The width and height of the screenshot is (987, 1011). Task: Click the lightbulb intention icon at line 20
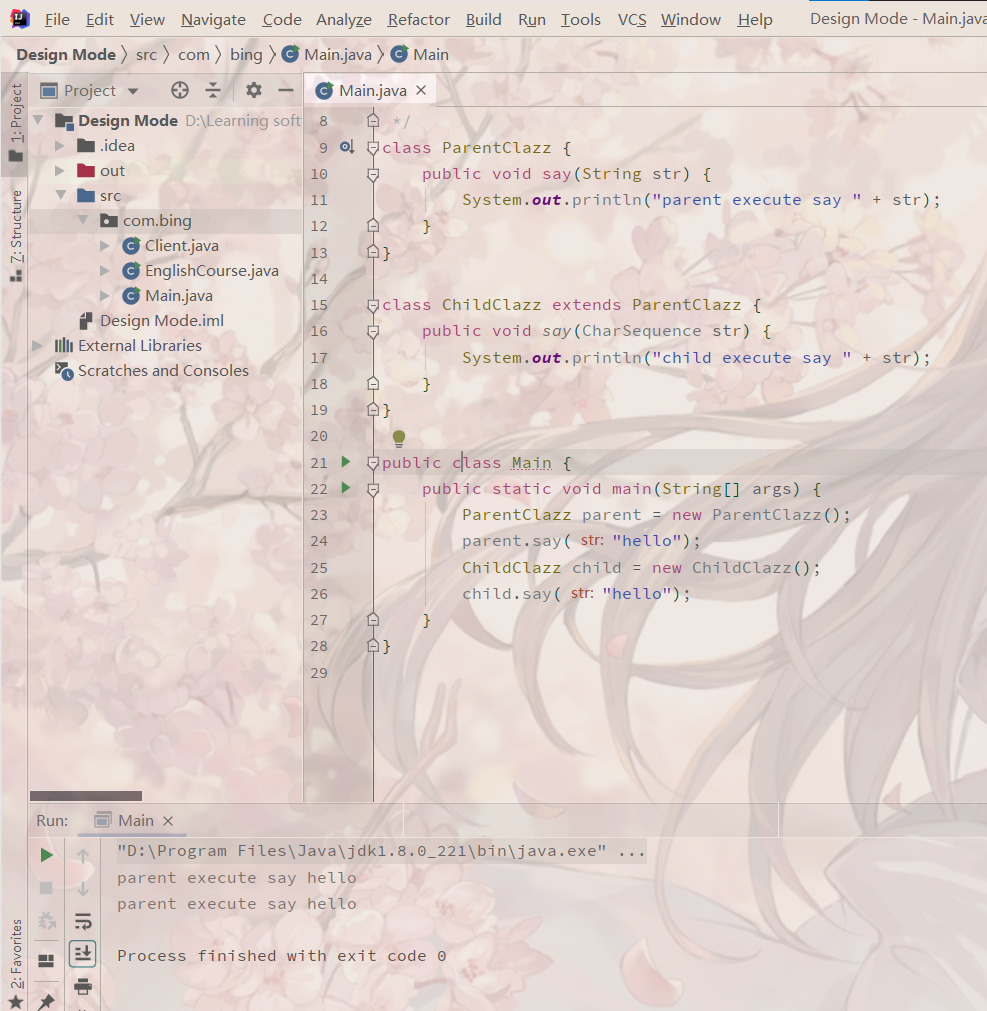coord(399,438)
